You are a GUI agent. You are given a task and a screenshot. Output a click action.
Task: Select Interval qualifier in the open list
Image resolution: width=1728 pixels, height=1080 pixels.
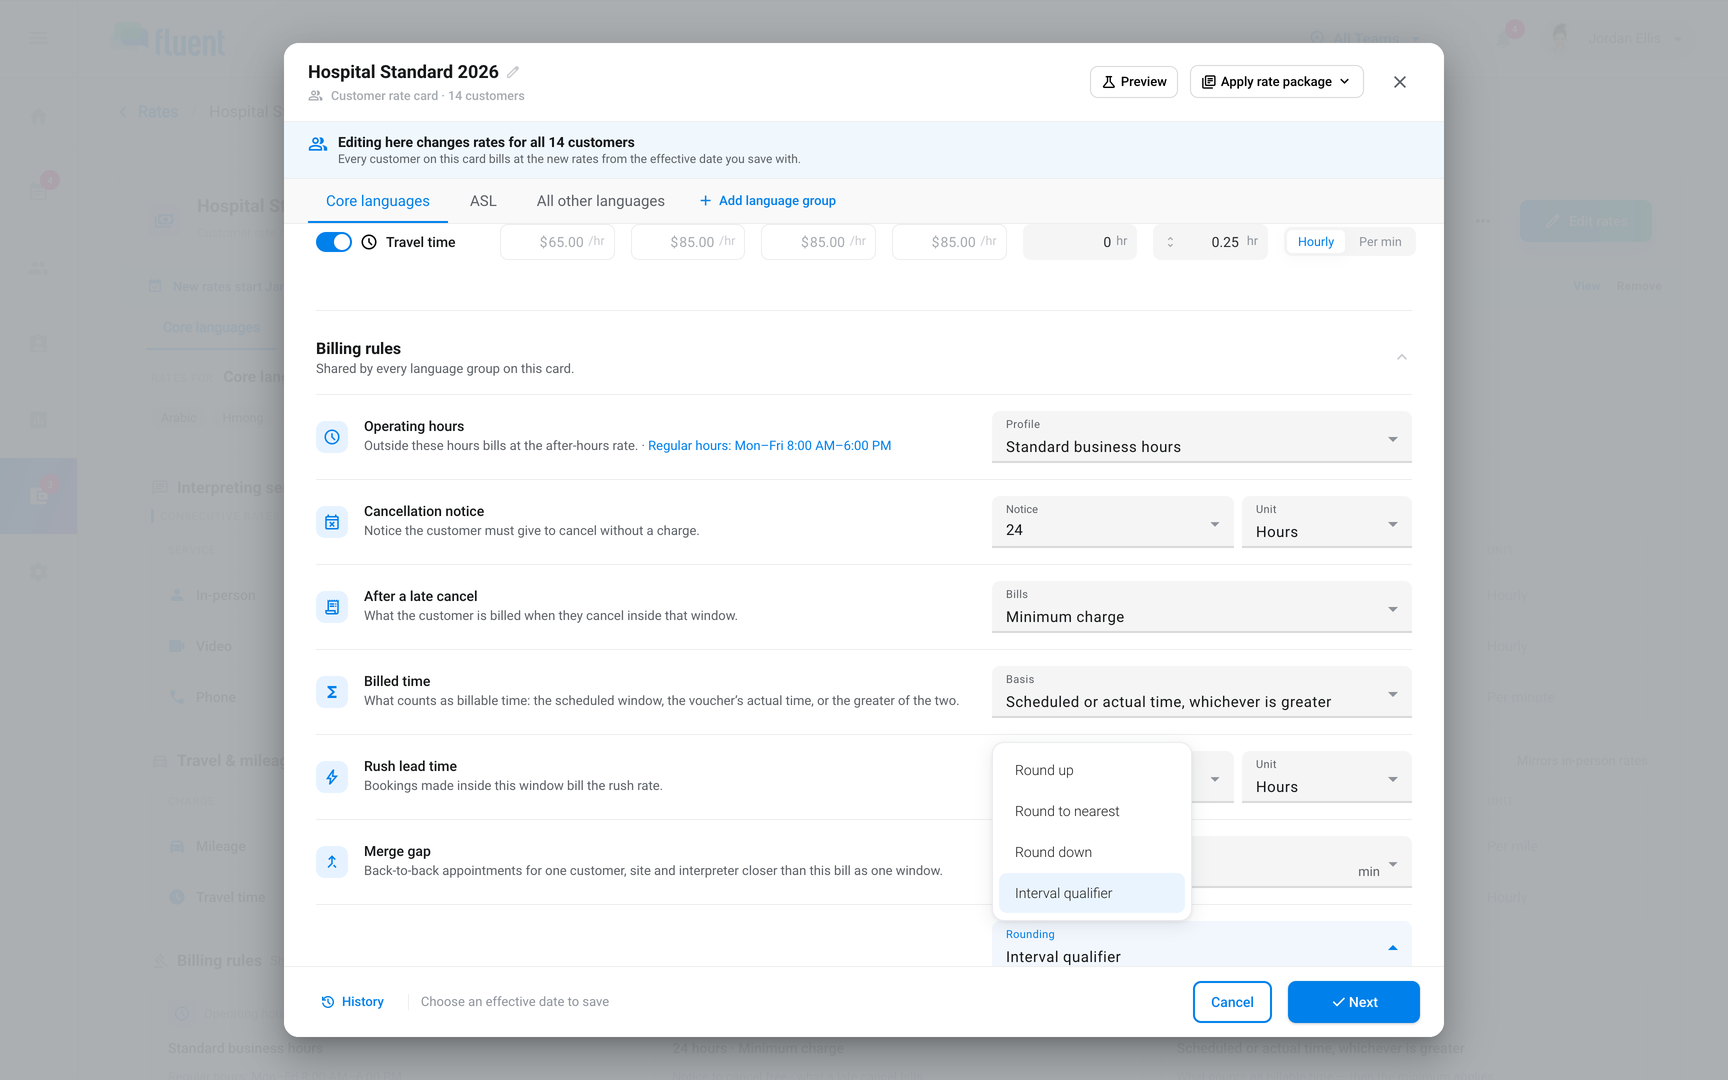tap(1092, 893)
